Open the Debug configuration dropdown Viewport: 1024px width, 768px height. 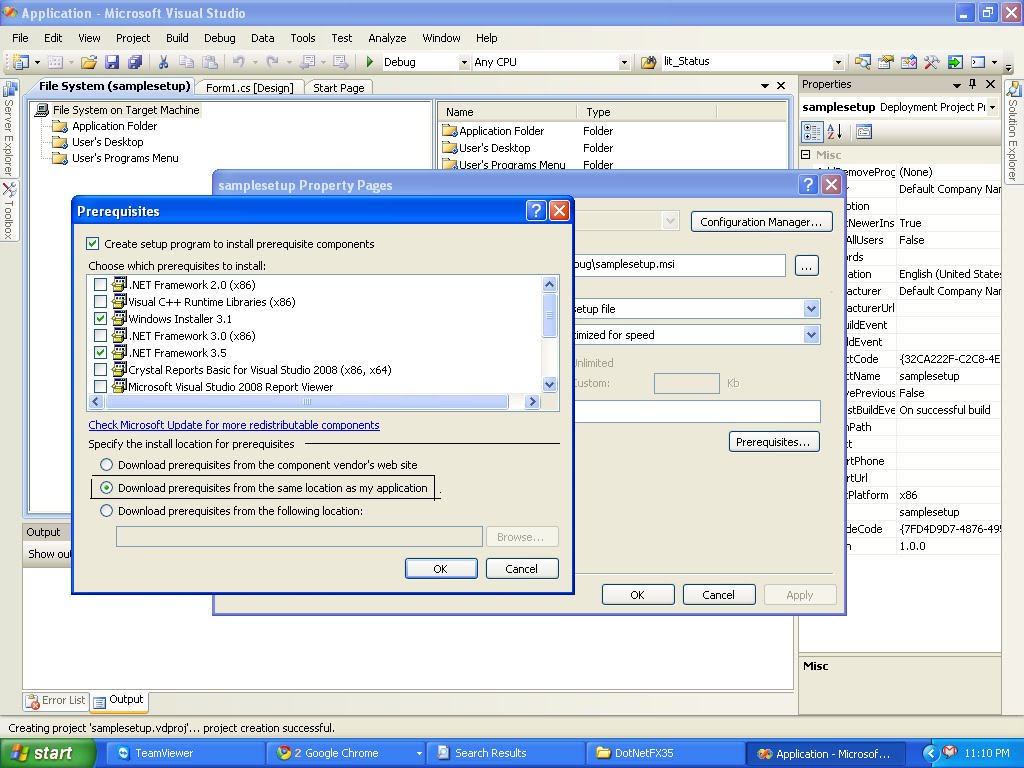coord(464,62)
